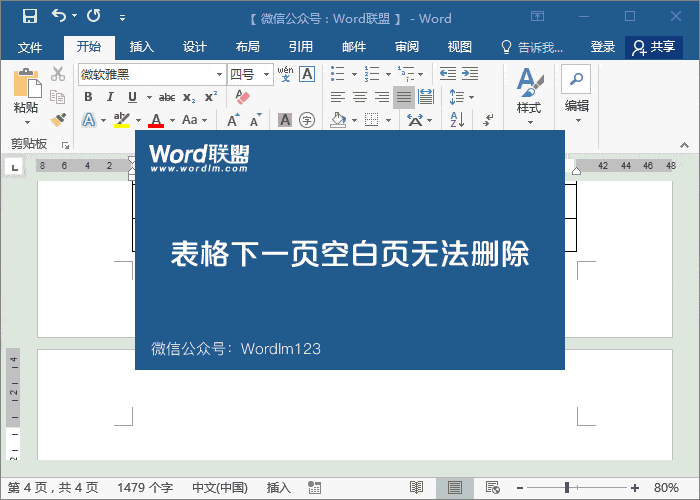This screenshot has width=700, height=500.
Task: Toggle character shading icon
Action: 285,120
